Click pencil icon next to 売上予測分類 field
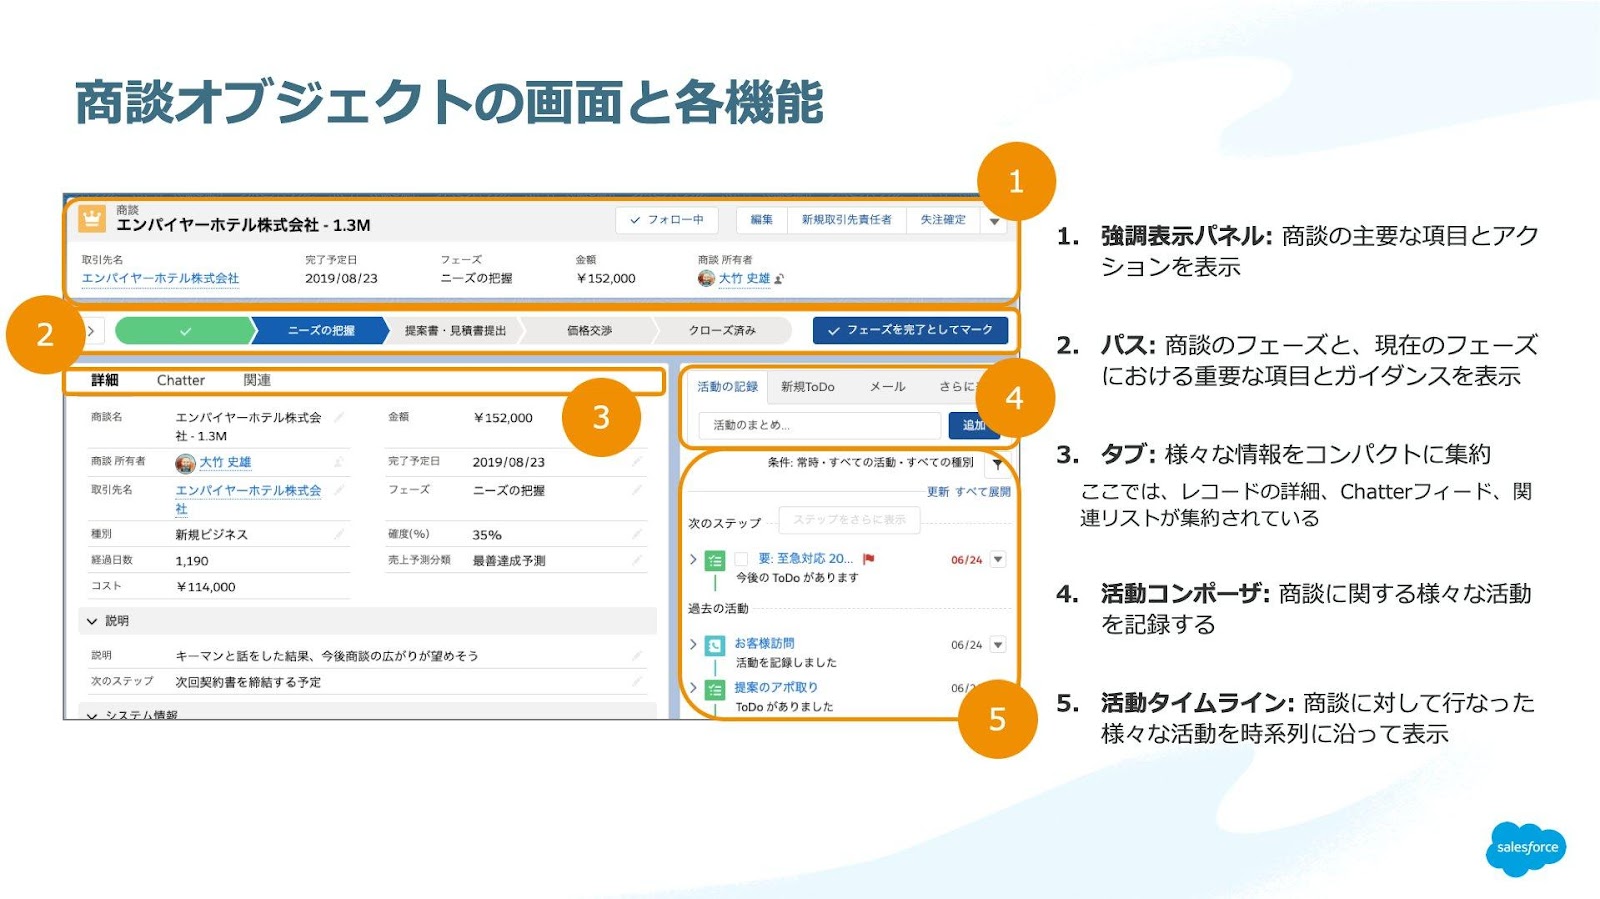 [x=637, y=560]
